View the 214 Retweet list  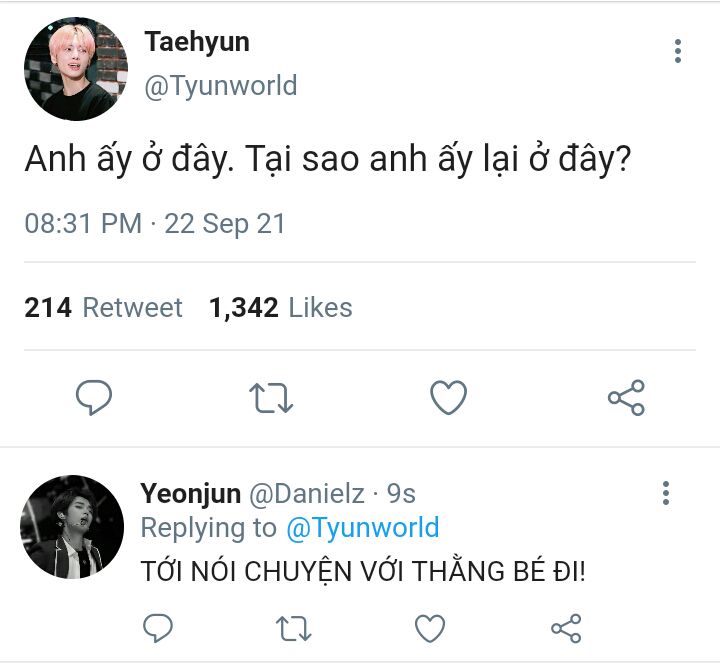coord(103,307)
